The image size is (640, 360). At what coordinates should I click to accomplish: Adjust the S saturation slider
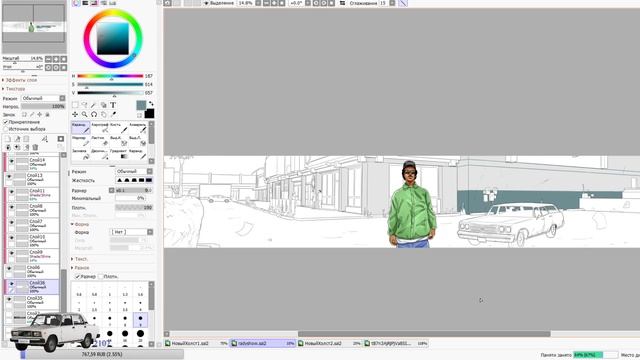click(x=110, y=84)
